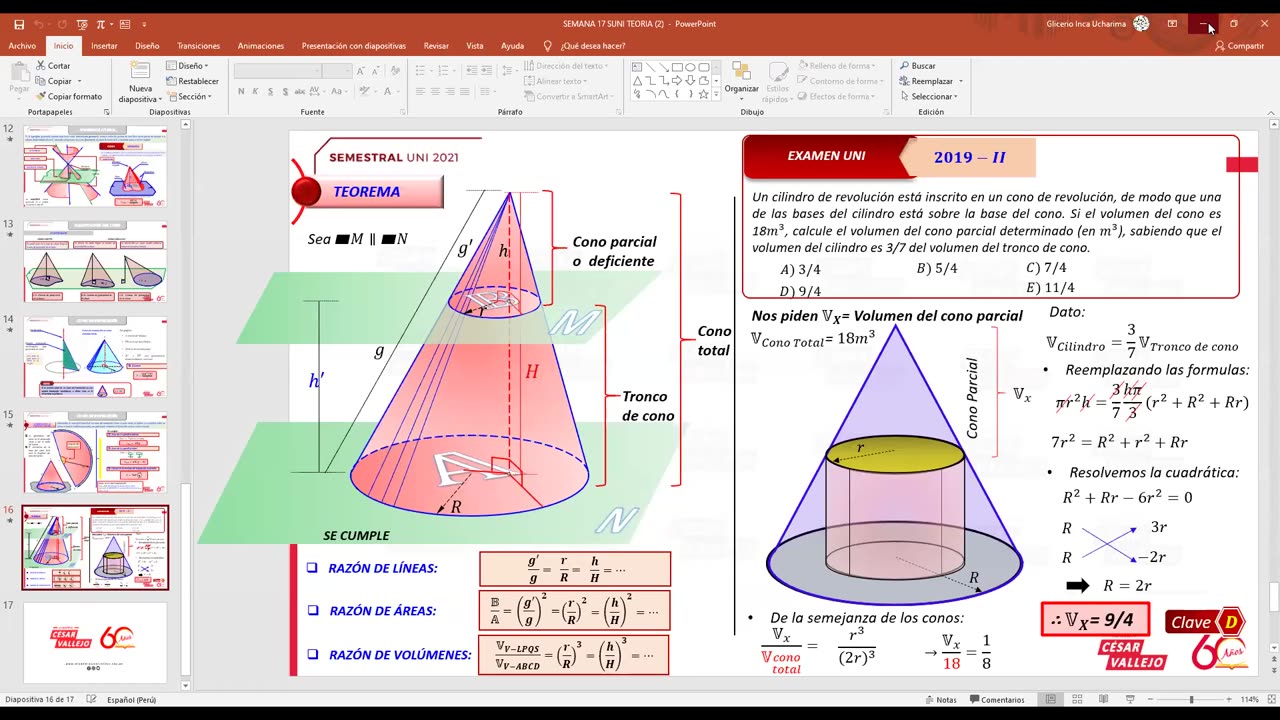Click the Cortar scissors button
The width and height of the screenshot is (1280, 720).
coord(53,66)
